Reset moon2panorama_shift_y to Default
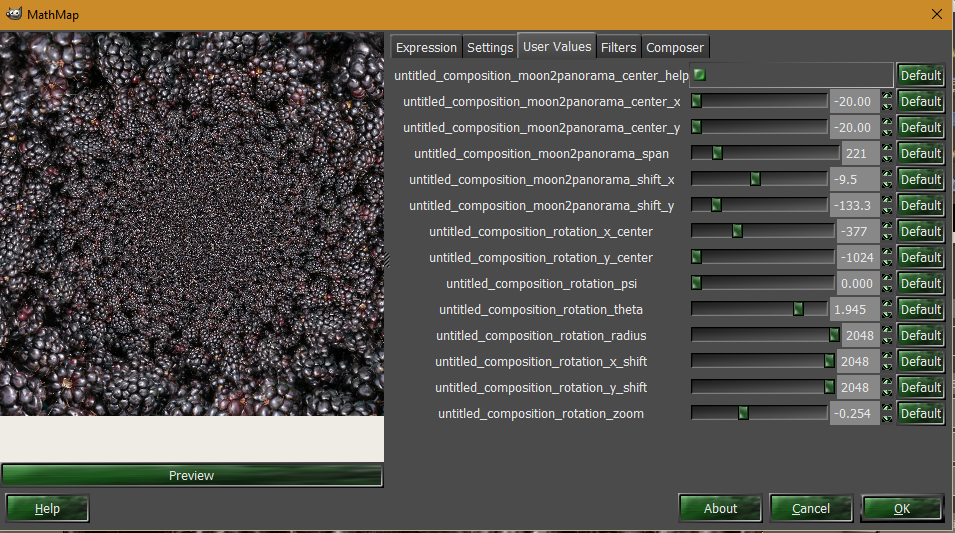This screenshot has width=955, height=533. (920, 206)
